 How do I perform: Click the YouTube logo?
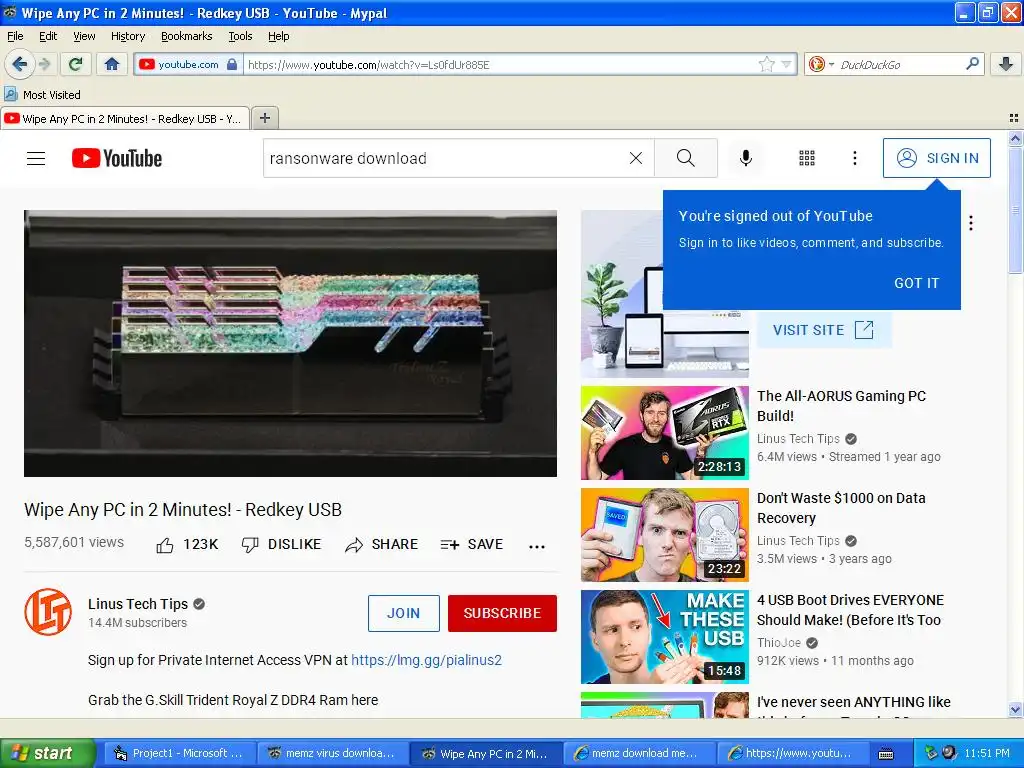[x=117, y=158]
